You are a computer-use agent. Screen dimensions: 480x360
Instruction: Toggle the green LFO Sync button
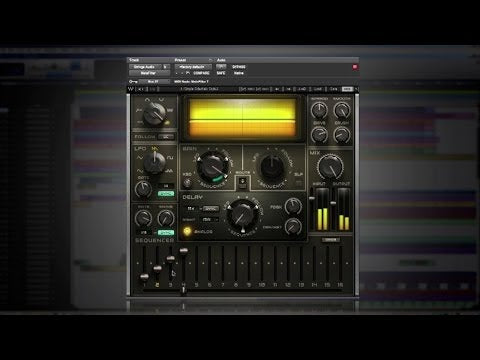pos(166,194)
